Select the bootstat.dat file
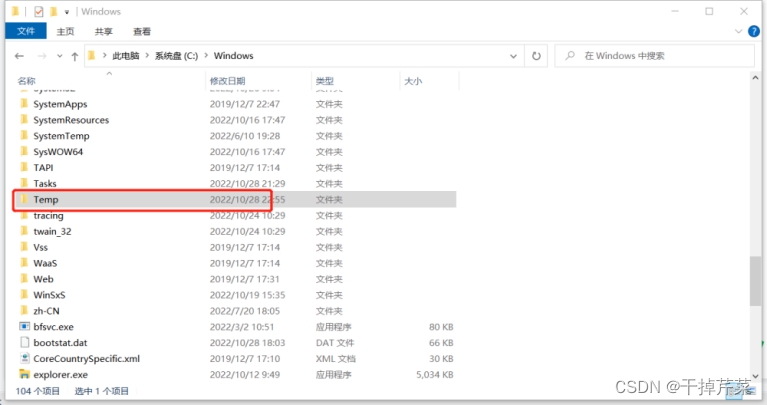Image resolution: width=767 pixels, height=405 pixels. coord(60,343)
